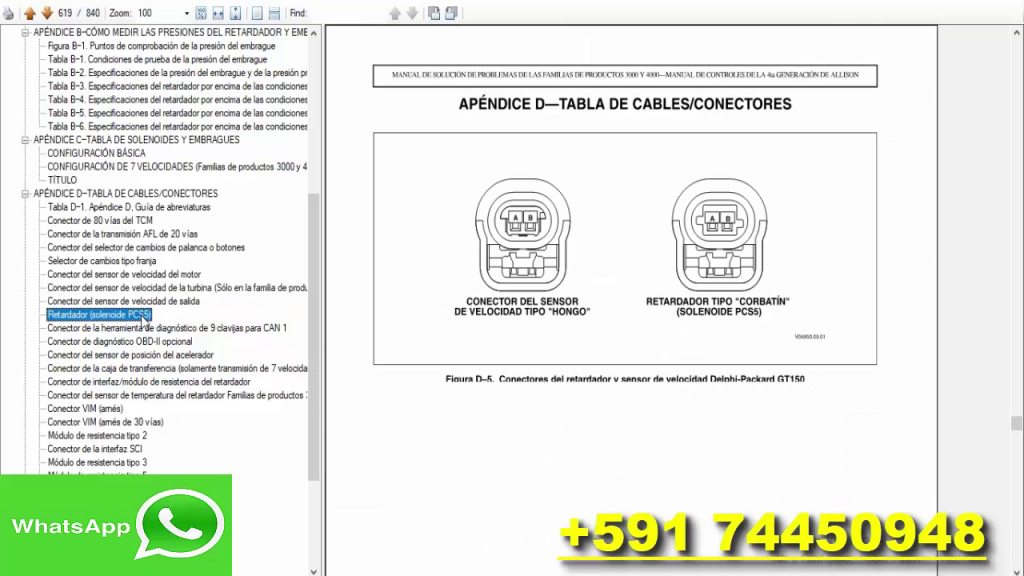
Task: Click the rotate page clockwise icon
Action: (435, 12)
